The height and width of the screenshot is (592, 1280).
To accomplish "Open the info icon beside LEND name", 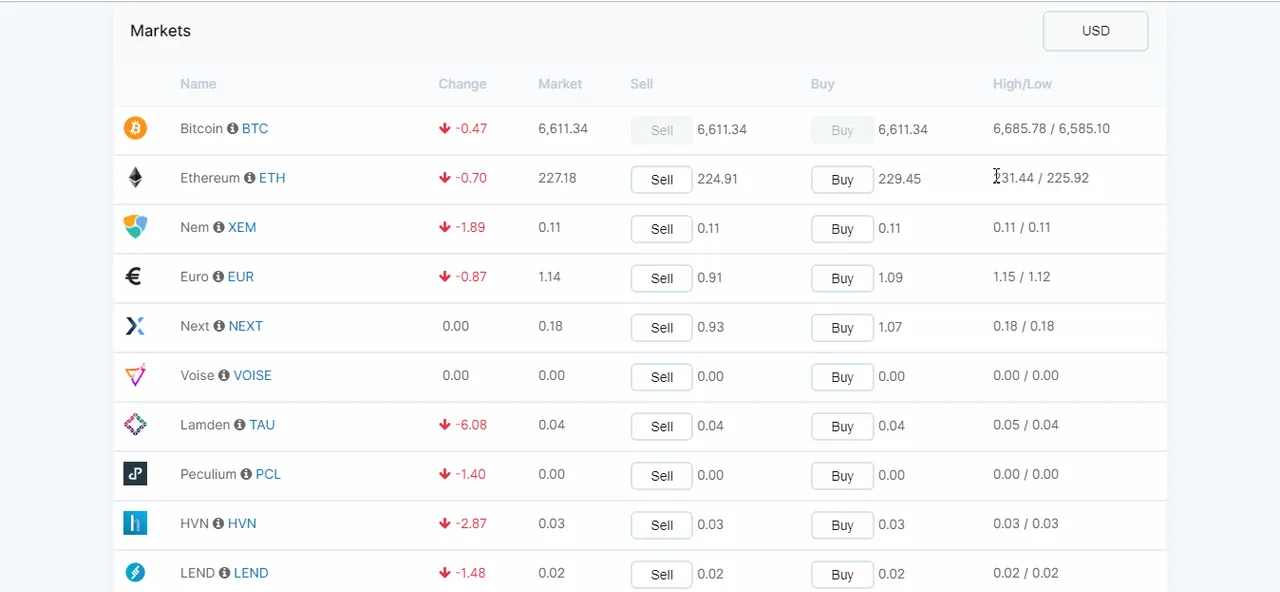I will click(225, 573).
